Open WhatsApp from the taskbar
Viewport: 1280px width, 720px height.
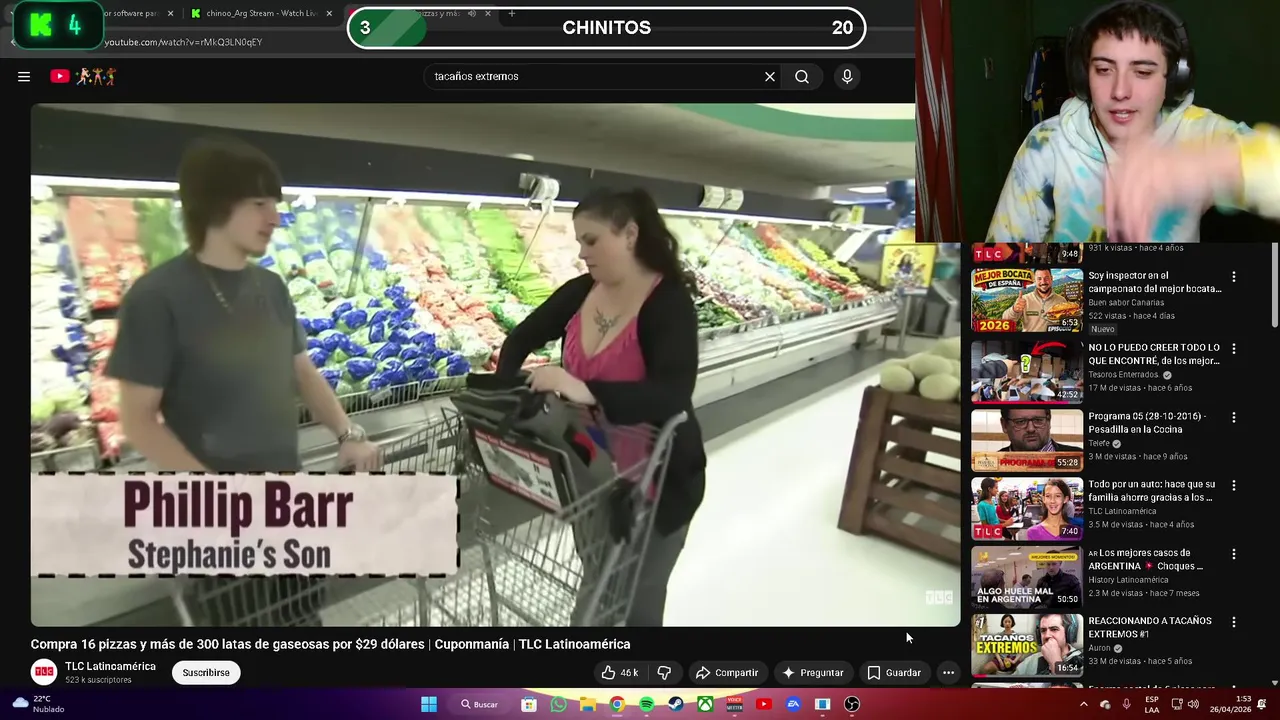tap(558, 704)
